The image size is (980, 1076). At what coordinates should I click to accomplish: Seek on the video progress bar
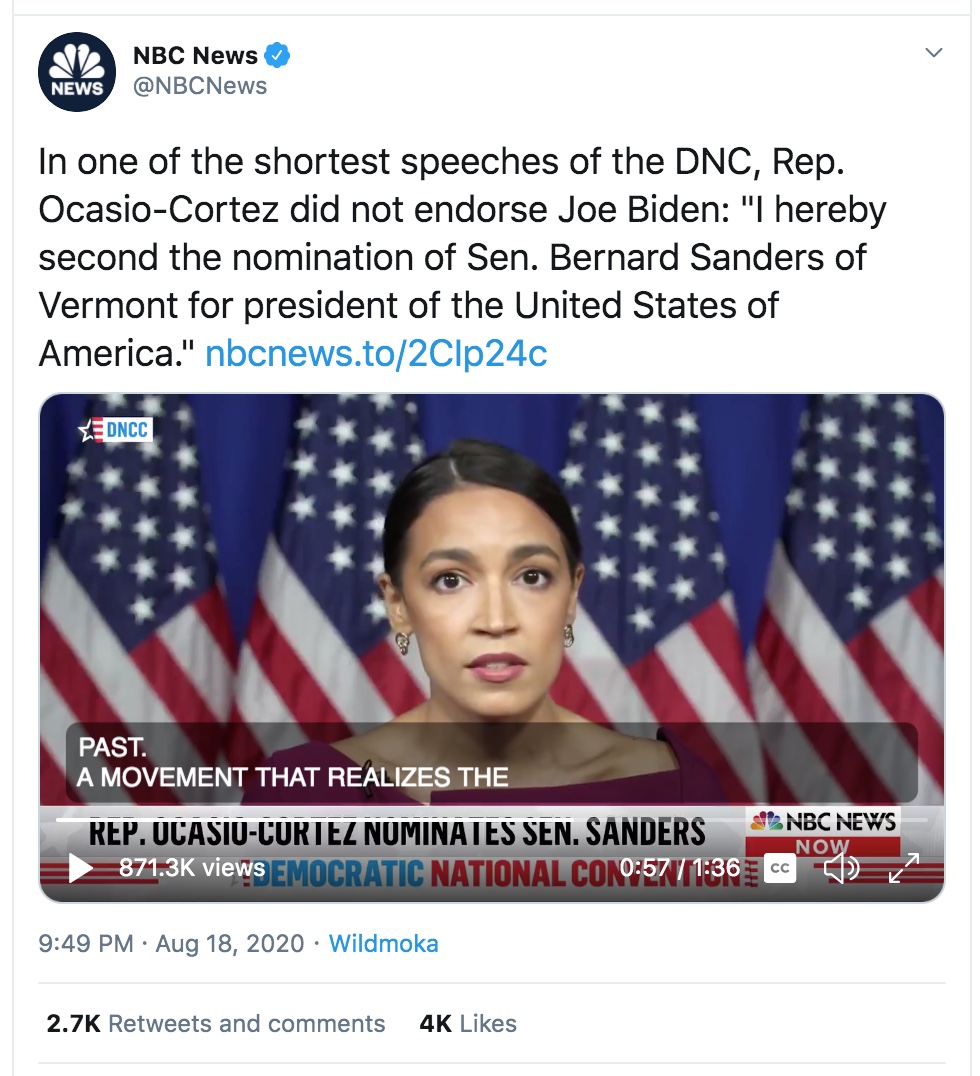coord(491,819)
